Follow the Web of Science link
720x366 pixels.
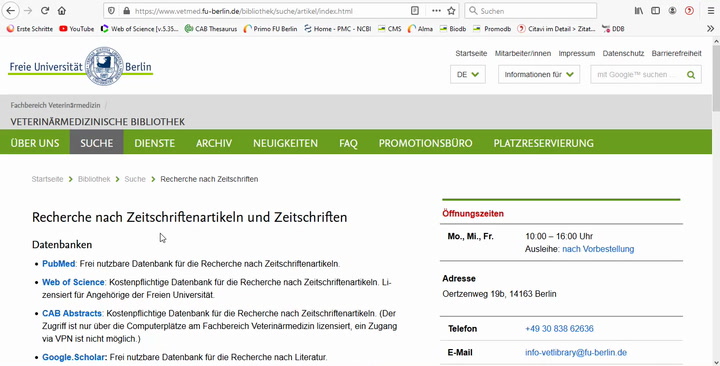73,282
